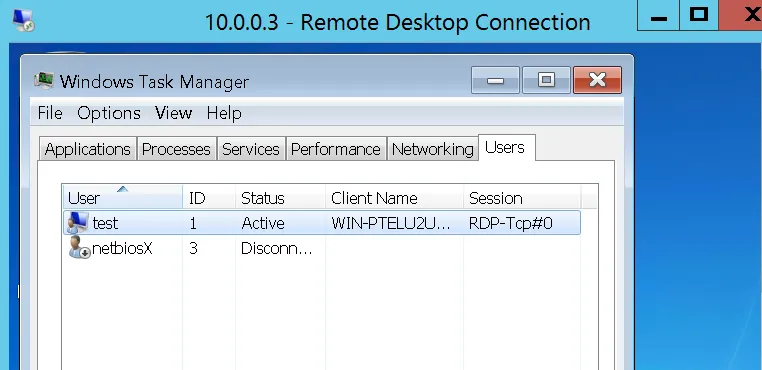Close the Windows Task Manager window
The height and width of the screenshot is (370, 762).
(597, 80)
